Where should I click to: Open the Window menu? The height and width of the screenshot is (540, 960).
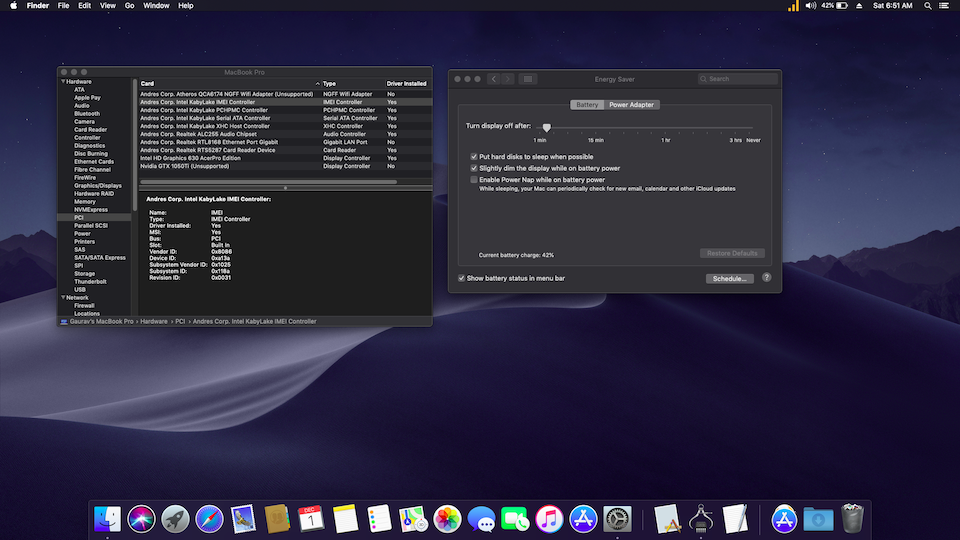(156, 6)
